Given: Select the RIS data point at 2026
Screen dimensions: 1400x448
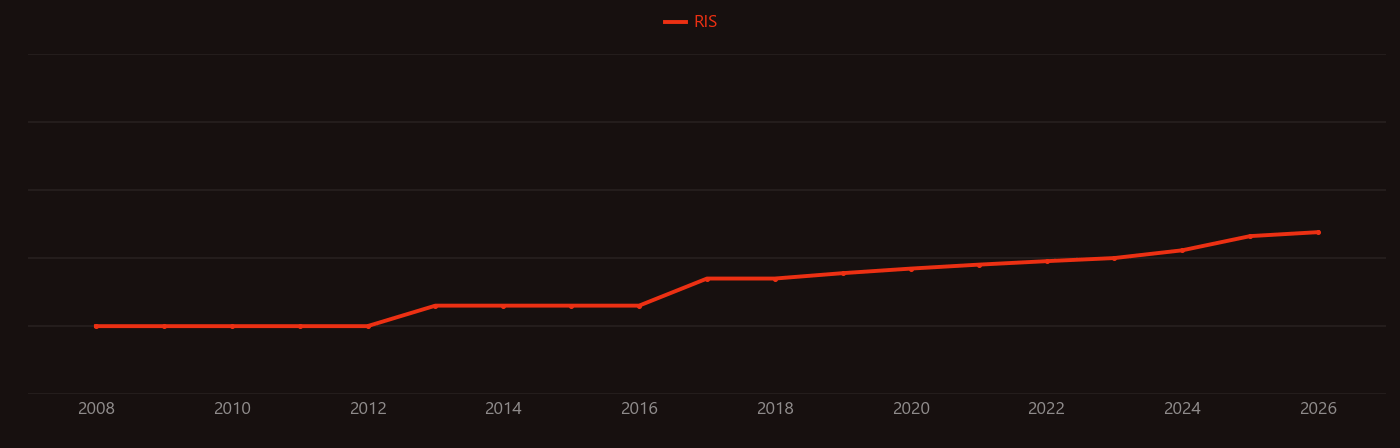Looking at the screenshot, I should coord(1318,232).
